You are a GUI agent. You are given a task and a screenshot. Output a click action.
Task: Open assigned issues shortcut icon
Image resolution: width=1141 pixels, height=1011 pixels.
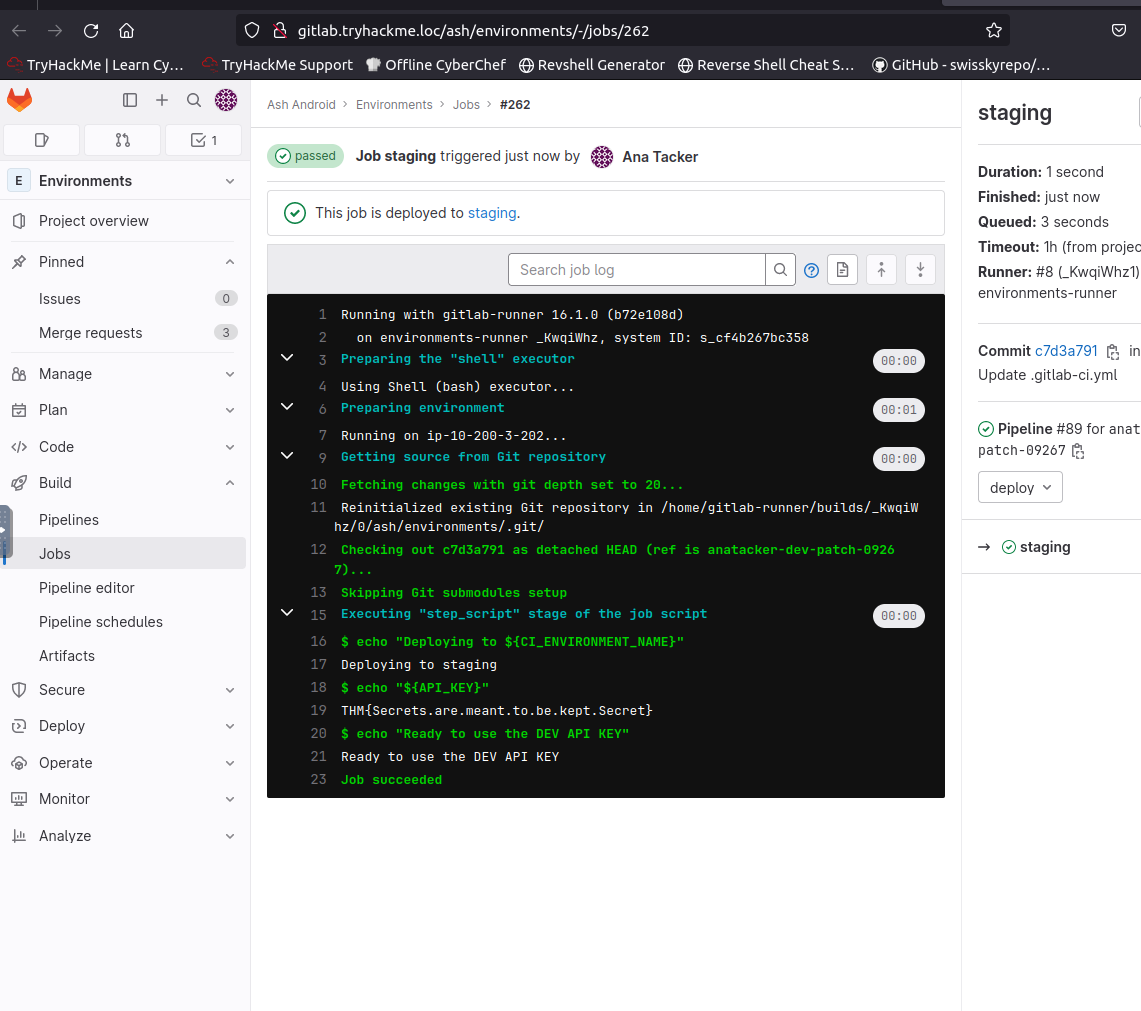[41, 140]
